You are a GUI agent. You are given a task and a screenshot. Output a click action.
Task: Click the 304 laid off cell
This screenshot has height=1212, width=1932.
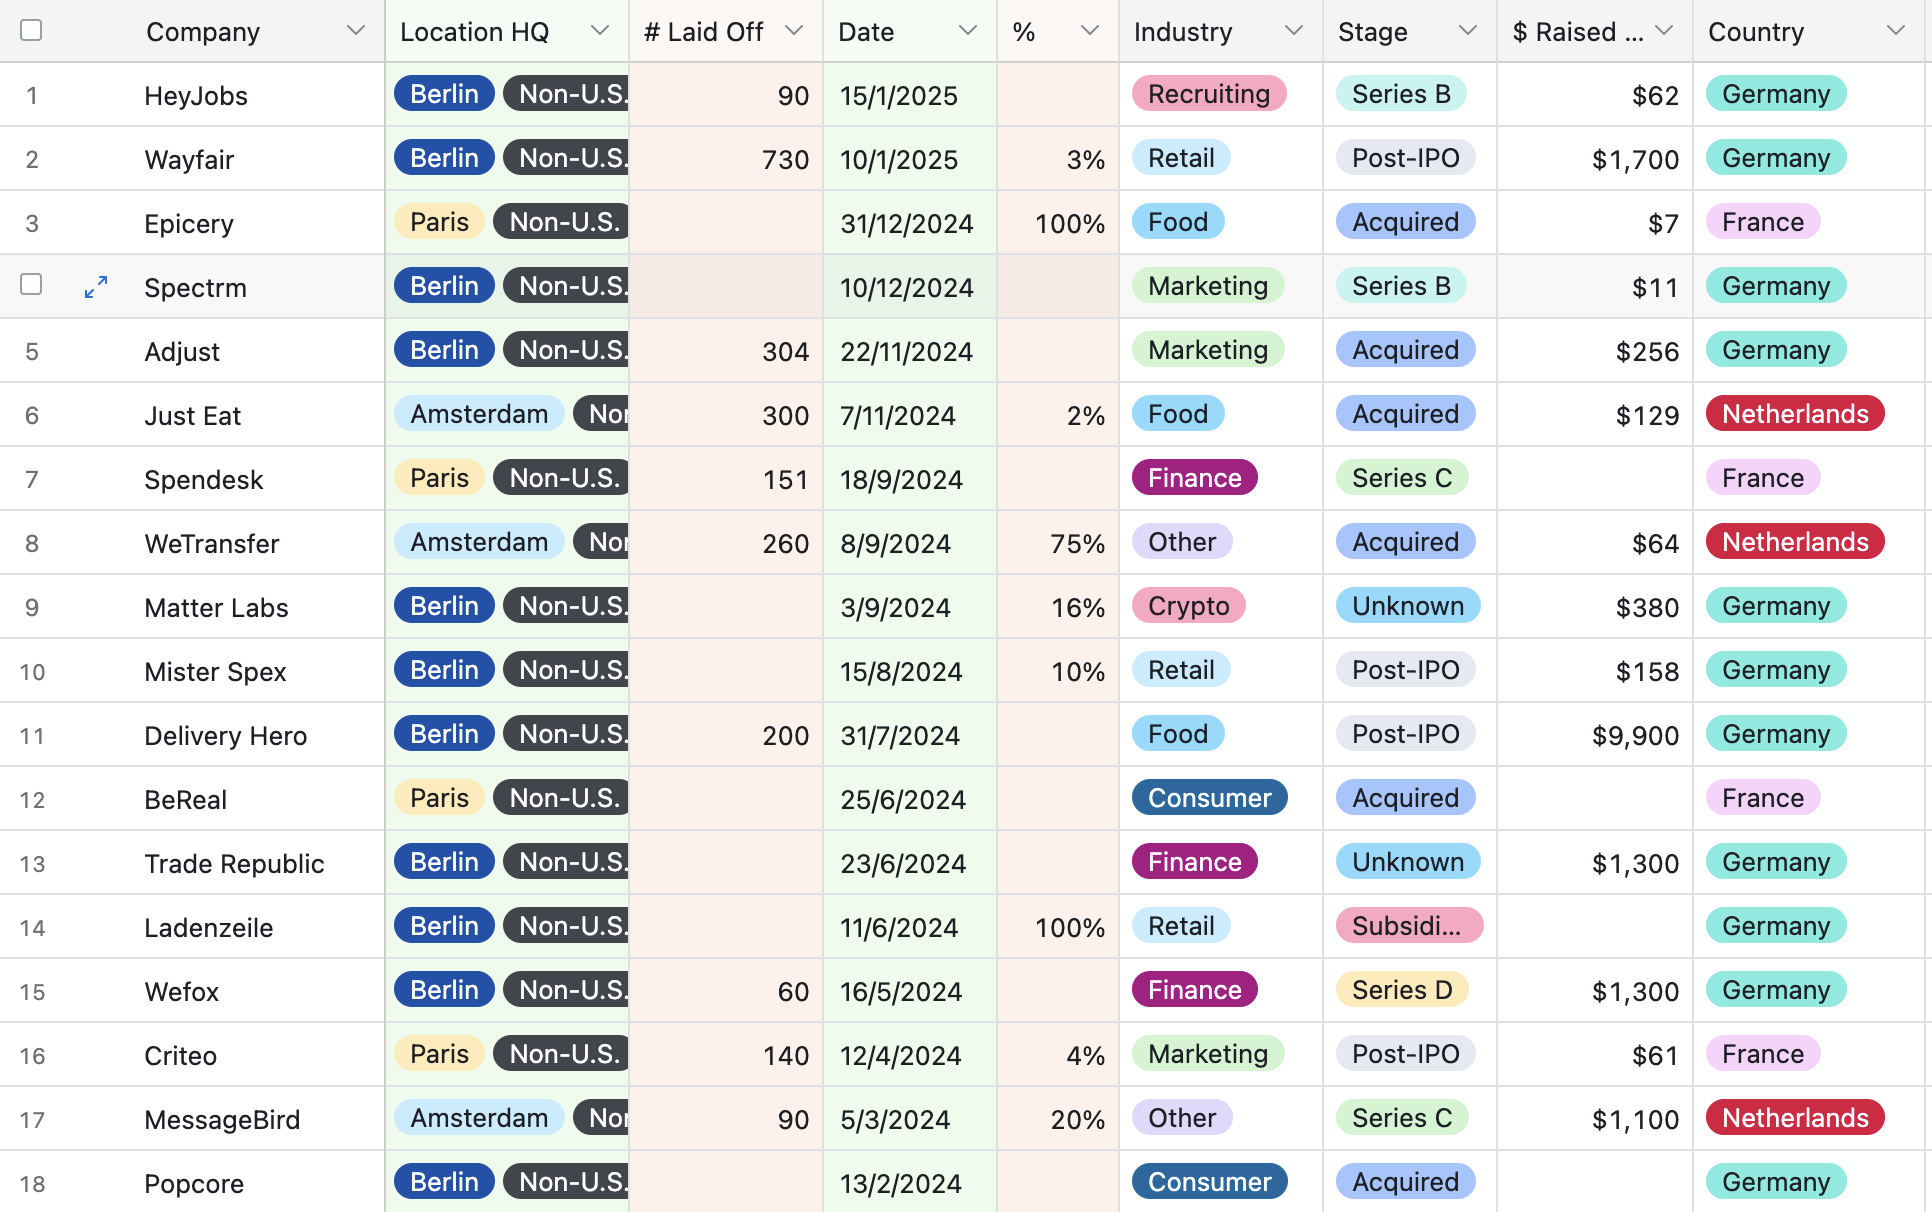click(726, 351)
